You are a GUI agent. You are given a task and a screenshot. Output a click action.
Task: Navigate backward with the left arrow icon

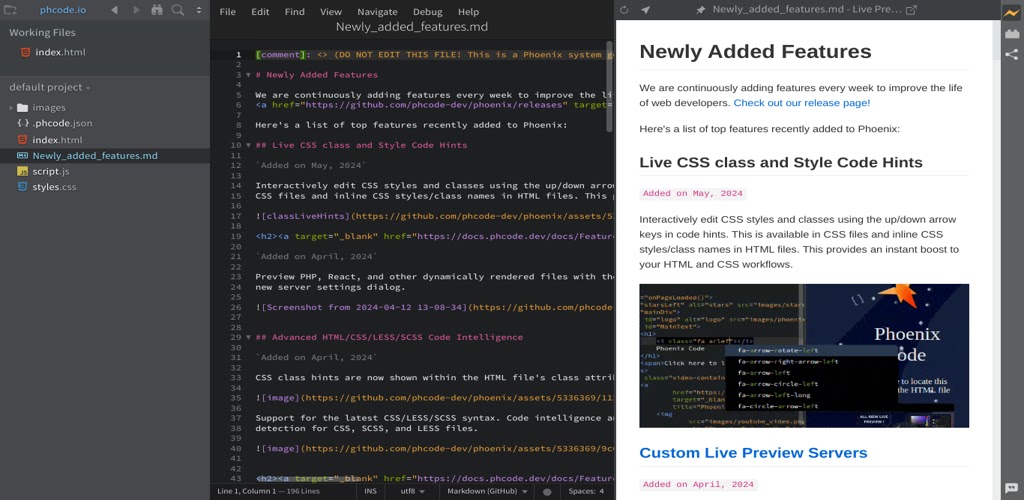[114, 10]
